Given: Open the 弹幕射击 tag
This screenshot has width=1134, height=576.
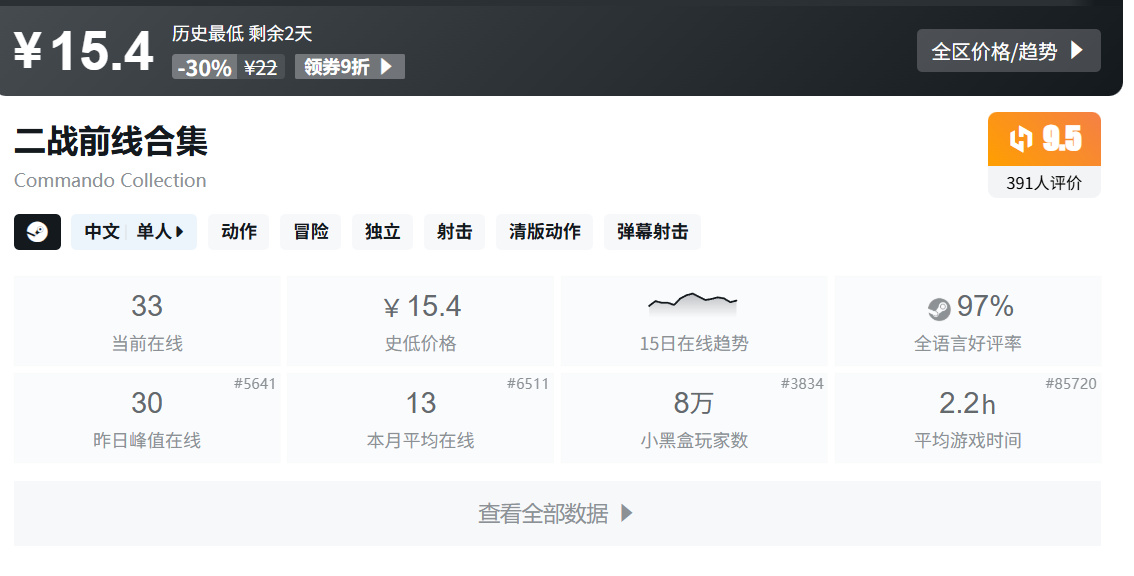Looking at the screenshot, I should pyautogui.click(x=652, y=232).
